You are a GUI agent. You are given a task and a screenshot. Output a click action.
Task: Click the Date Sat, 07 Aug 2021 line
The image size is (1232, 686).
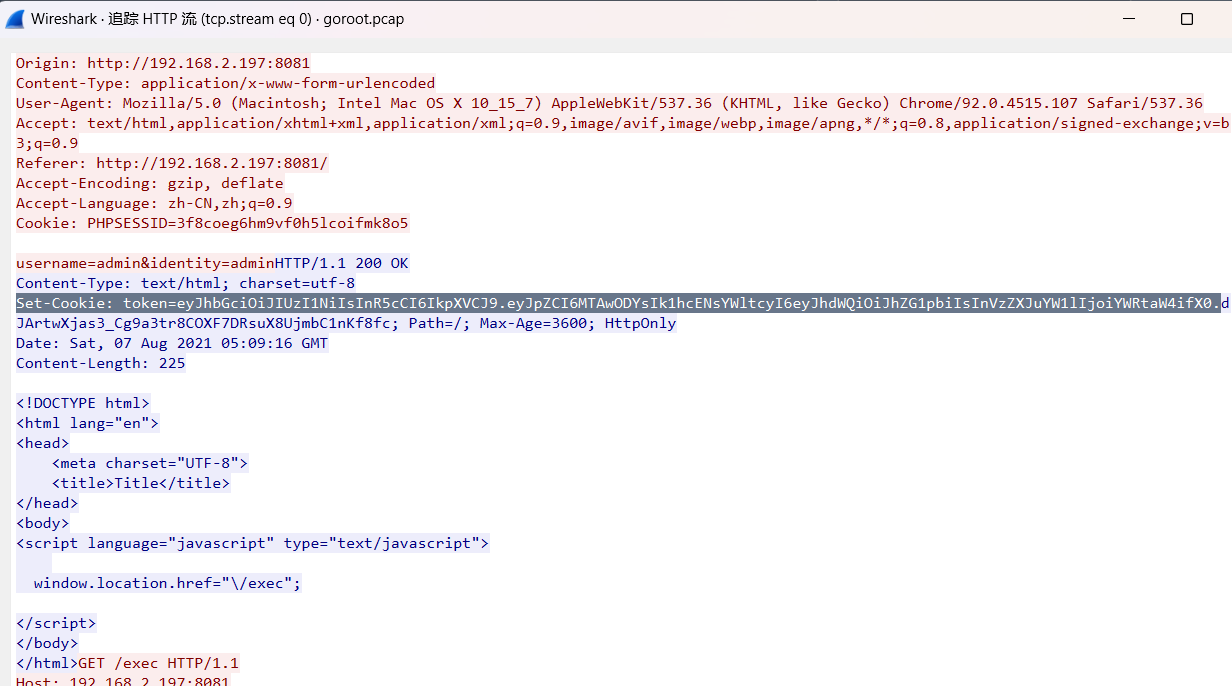(x=171, y=343)
